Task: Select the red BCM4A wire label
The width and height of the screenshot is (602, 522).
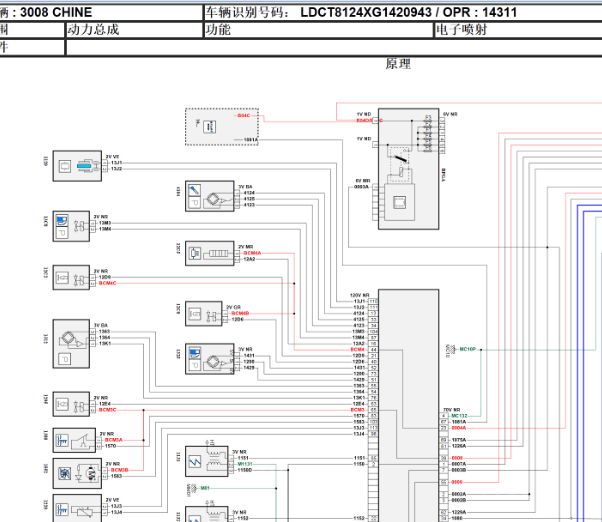Action: (252, 253)
